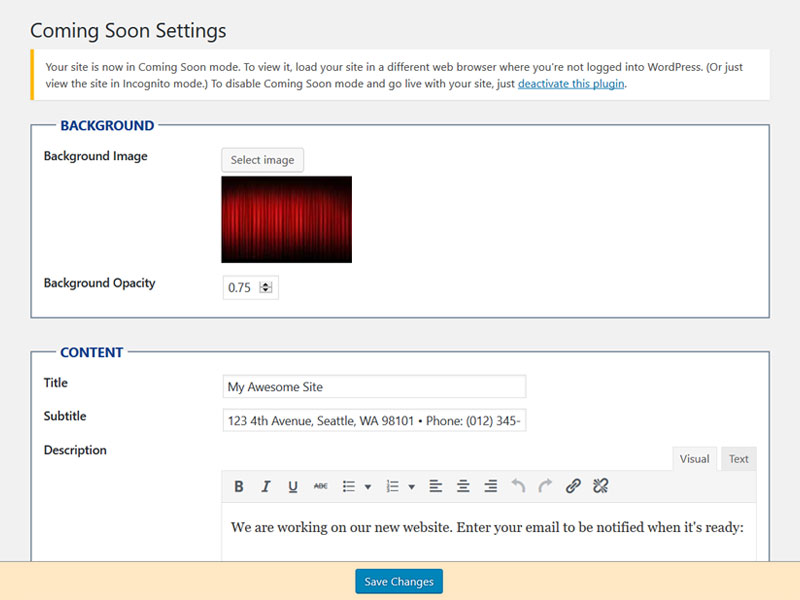Toggle underline formatting in editor
The width and height of the screenshot is (800, 600).
tap(293, 486)
